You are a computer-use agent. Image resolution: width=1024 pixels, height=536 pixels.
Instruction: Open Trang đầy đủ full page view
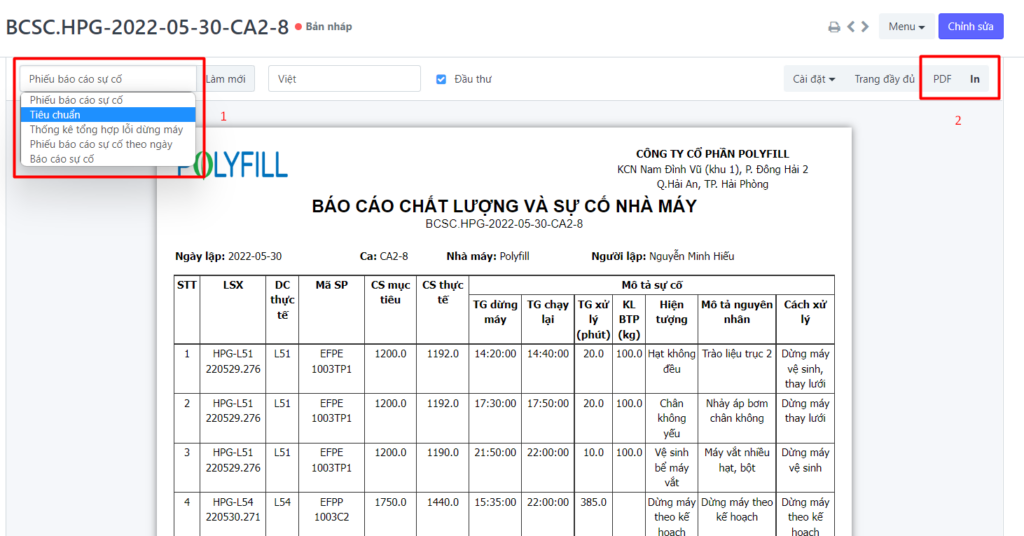pos(884,79)
